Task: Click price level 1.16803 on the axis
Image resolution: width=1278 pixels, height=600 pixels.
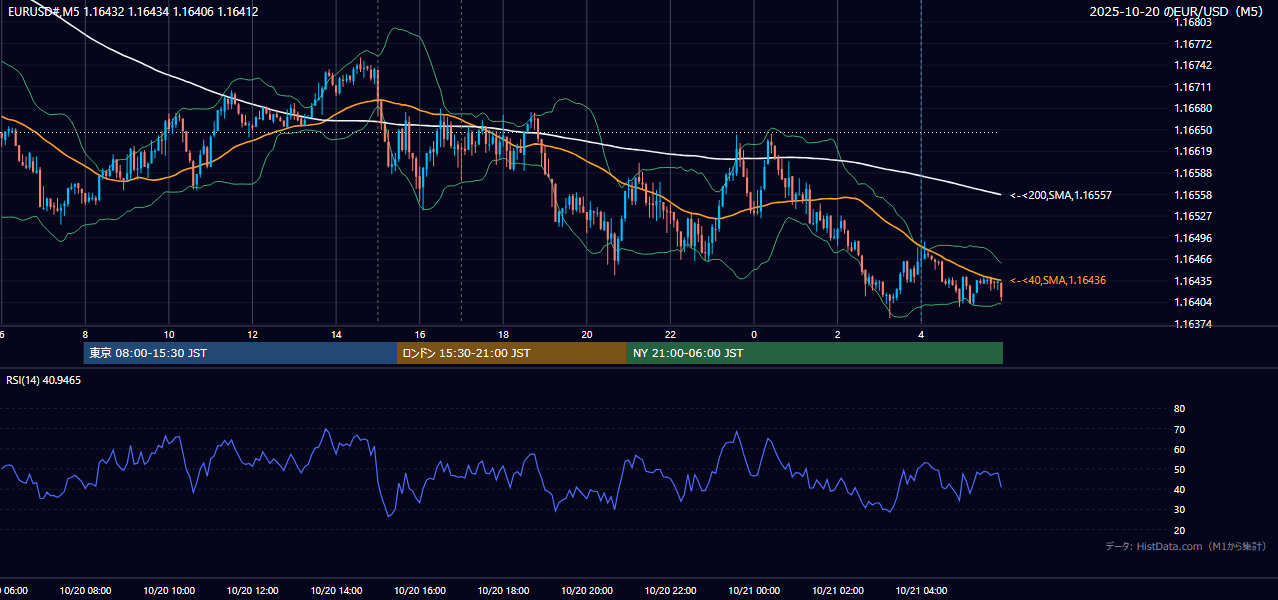Action: [x=1192, y=22]
